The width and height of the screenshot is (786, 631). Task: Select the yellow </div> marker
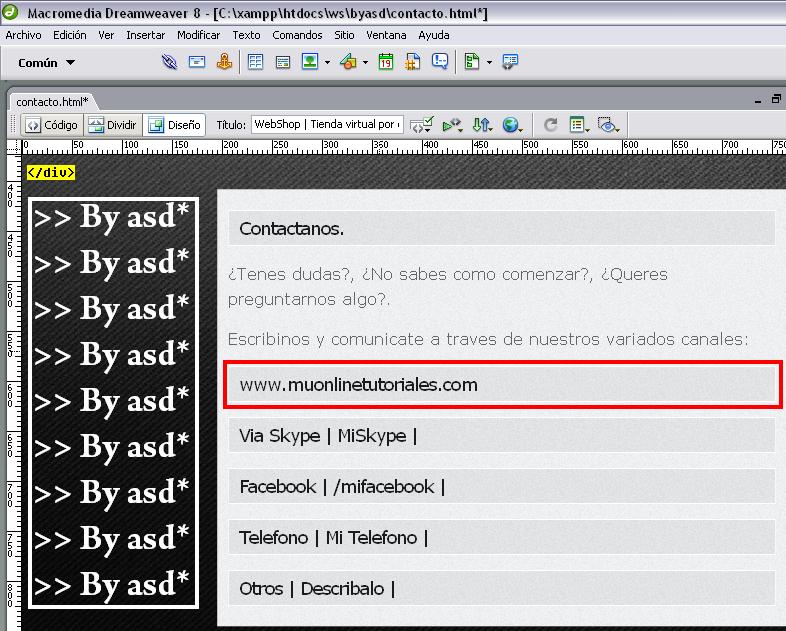coord(51,172)
